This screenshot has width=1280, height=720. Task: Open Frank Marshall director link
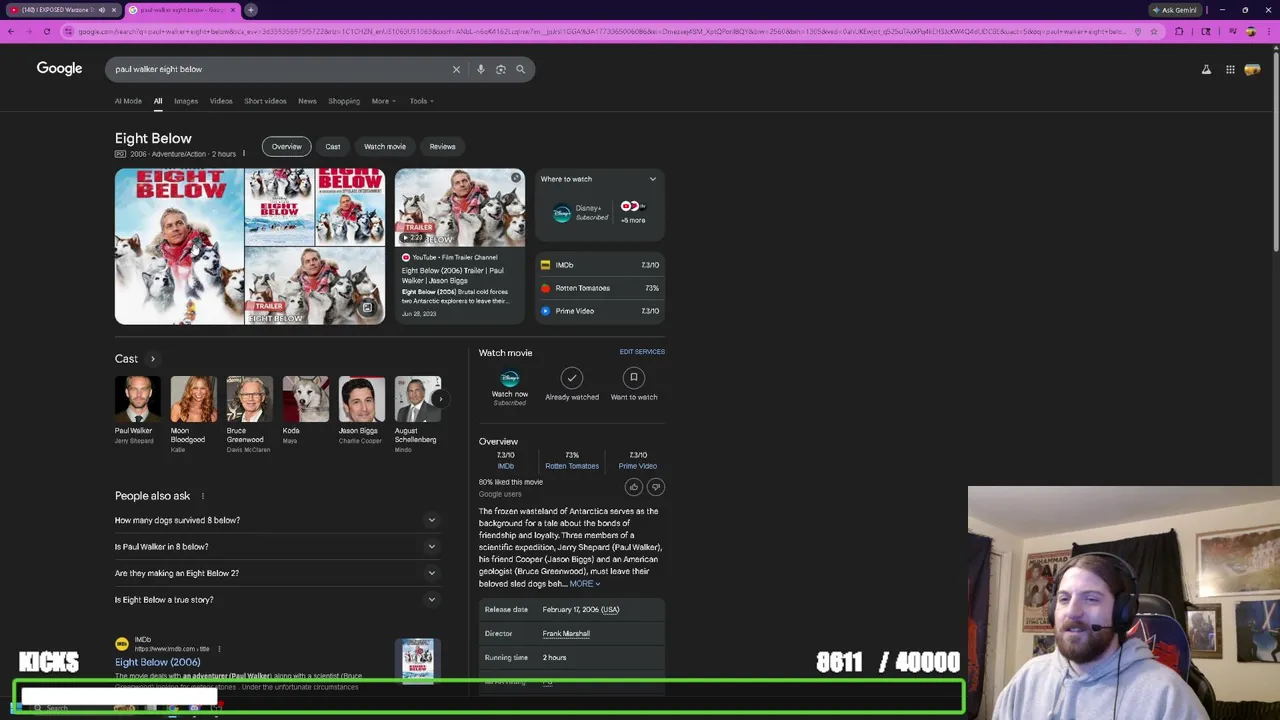tap(566, 634)
